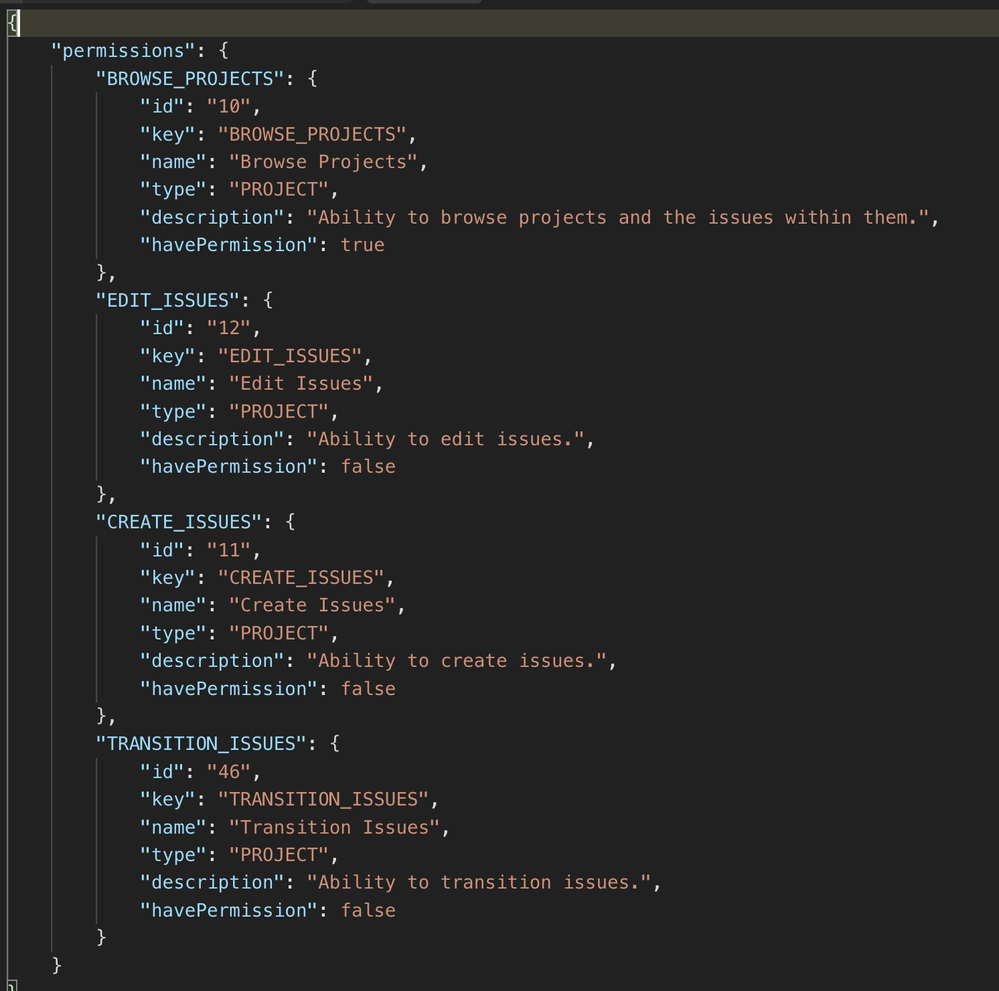Select the havePermission true value under BROWSE_PROJECTS
The height and width of the screenshot is (991, 999).
(362, 244)
